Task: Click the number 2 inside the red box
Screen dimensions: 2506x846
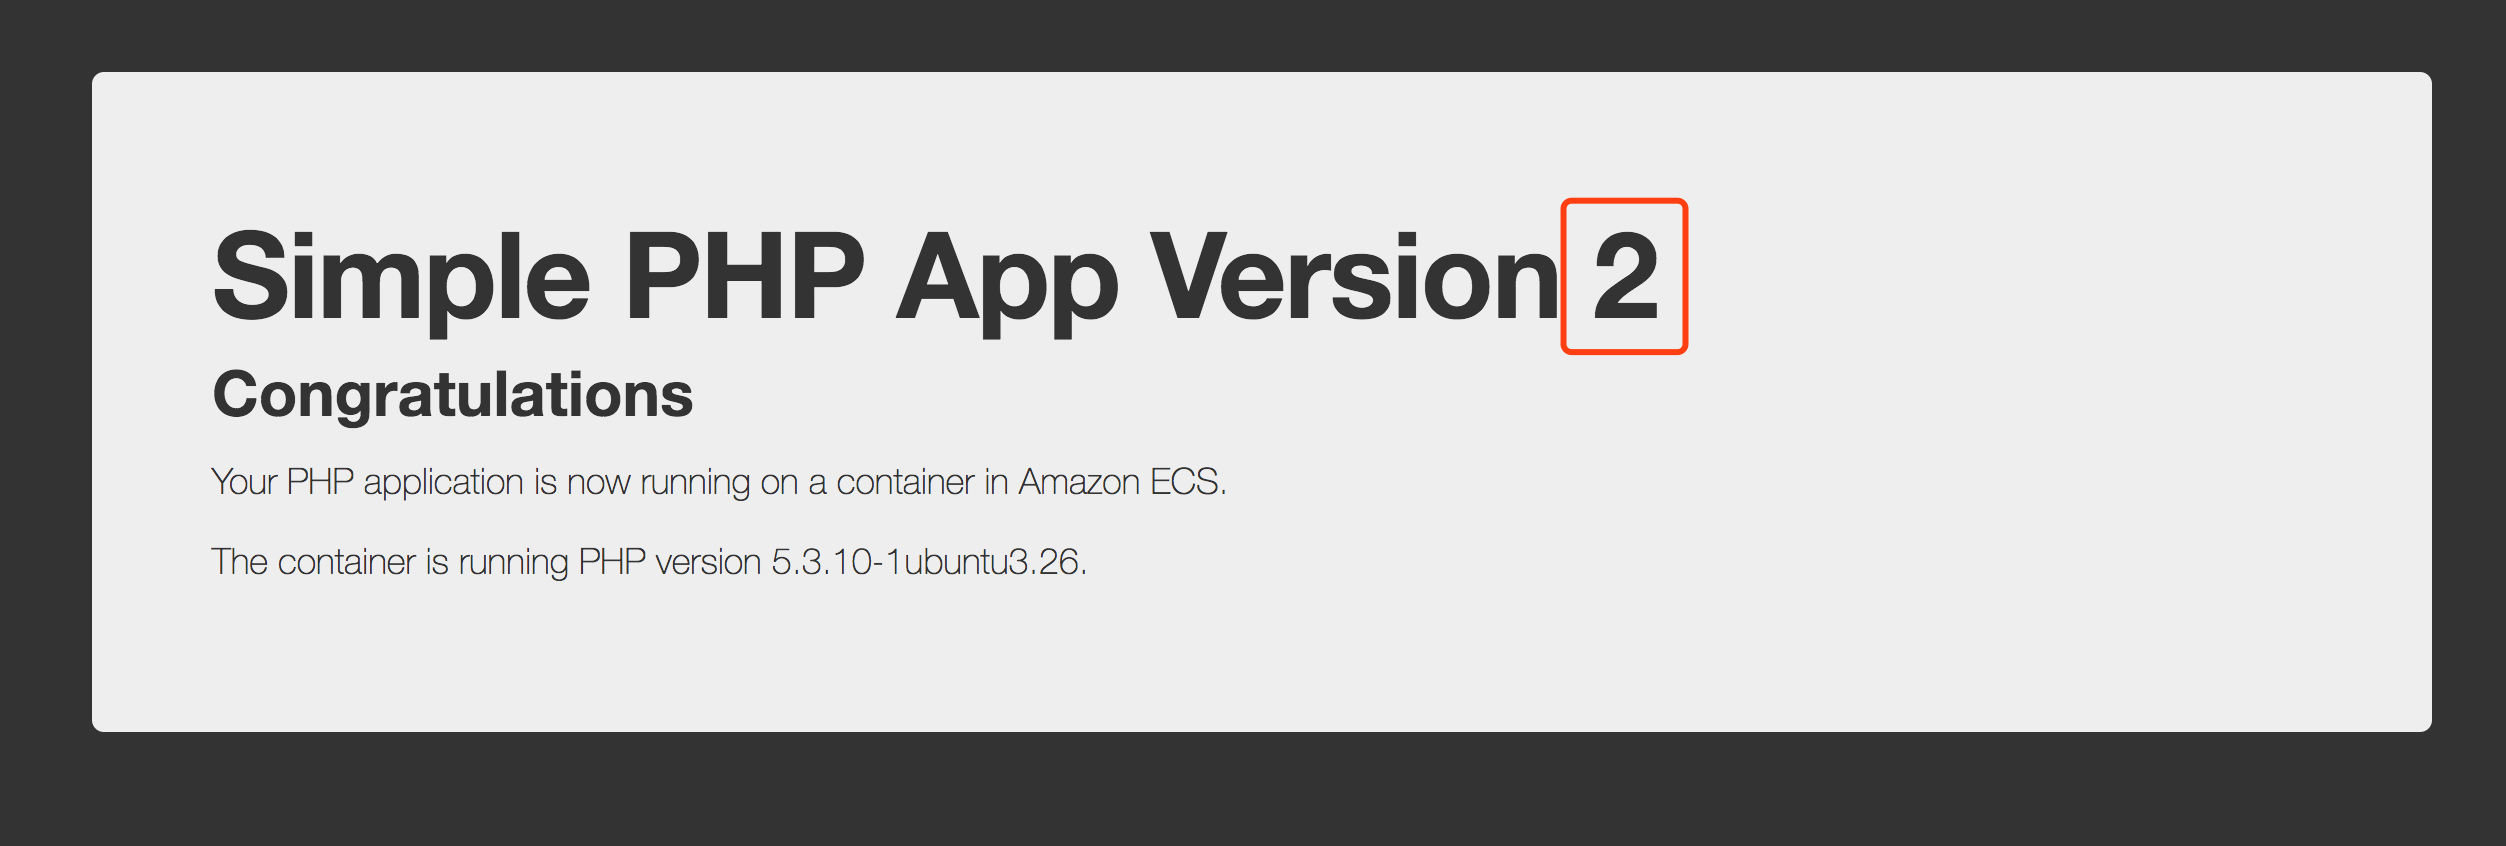Action: [x=1626, y=276]
